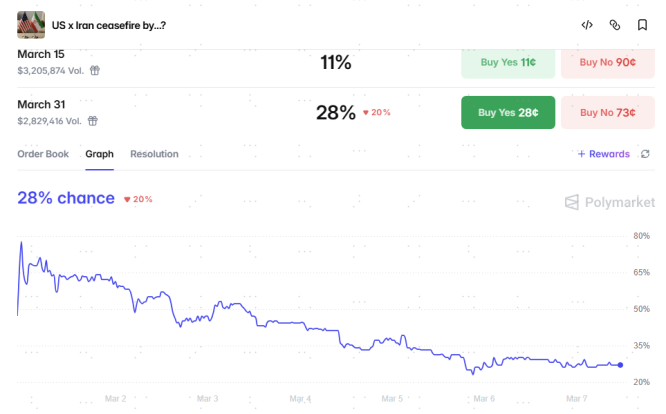The height and width of the screenshot is (414, 666).
Task: Click the chart's latest data point
Action: [620, 365]
